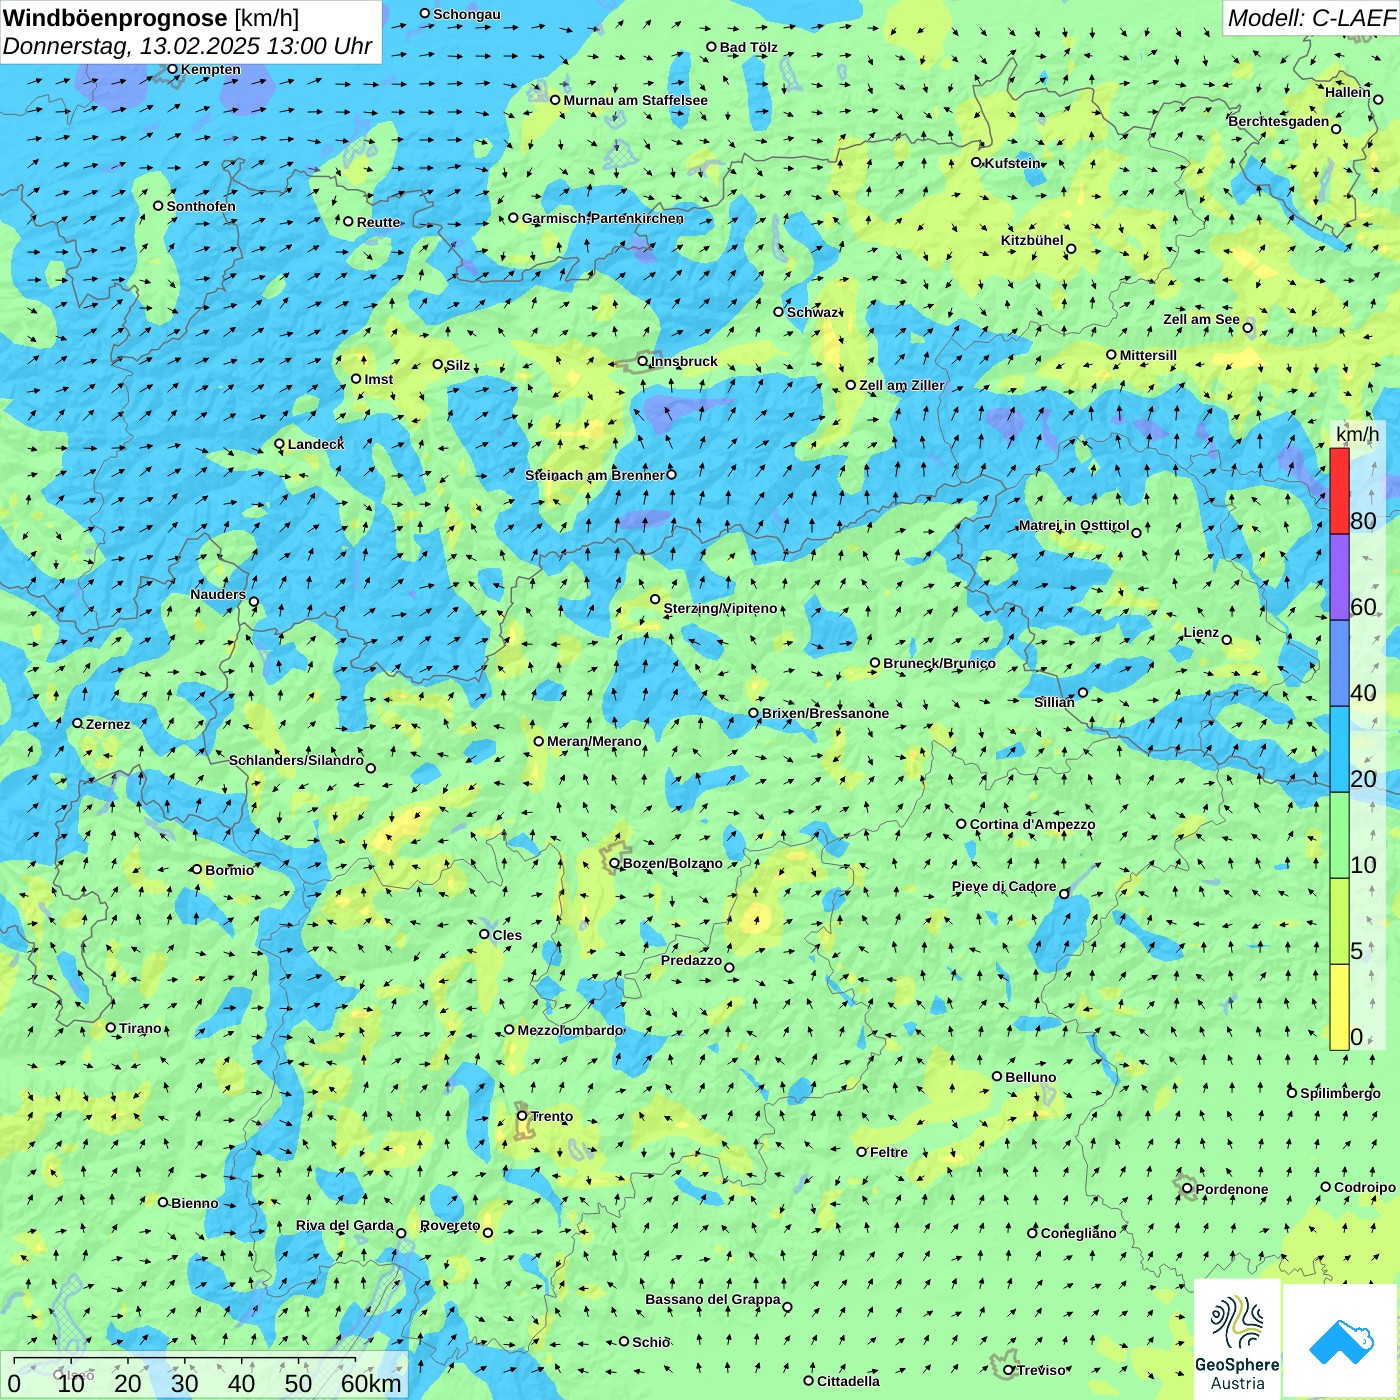
Task: Click the Cortina d'Ampezzo label
Action: coord(1032,824)
